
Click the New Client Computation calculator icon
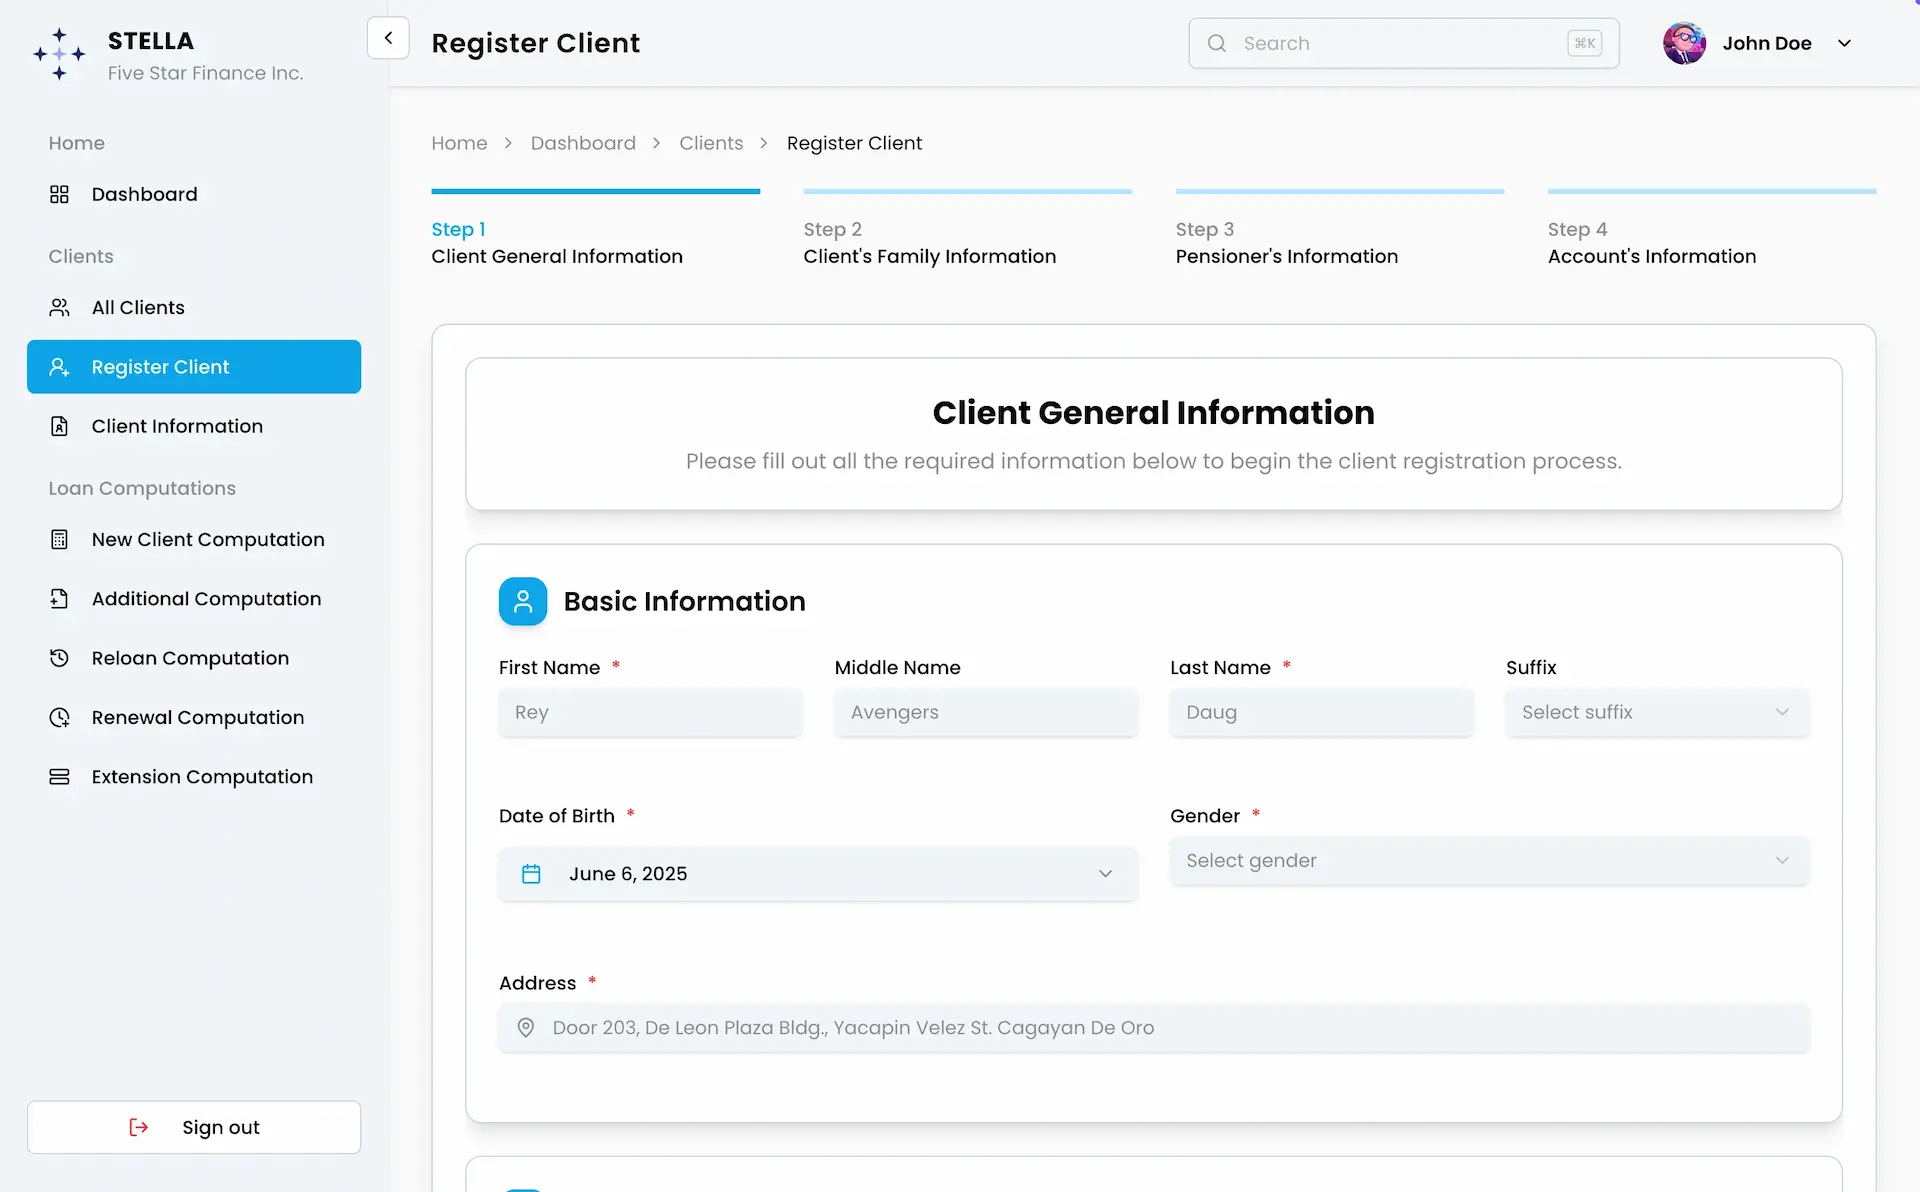[x=59, y=539]
